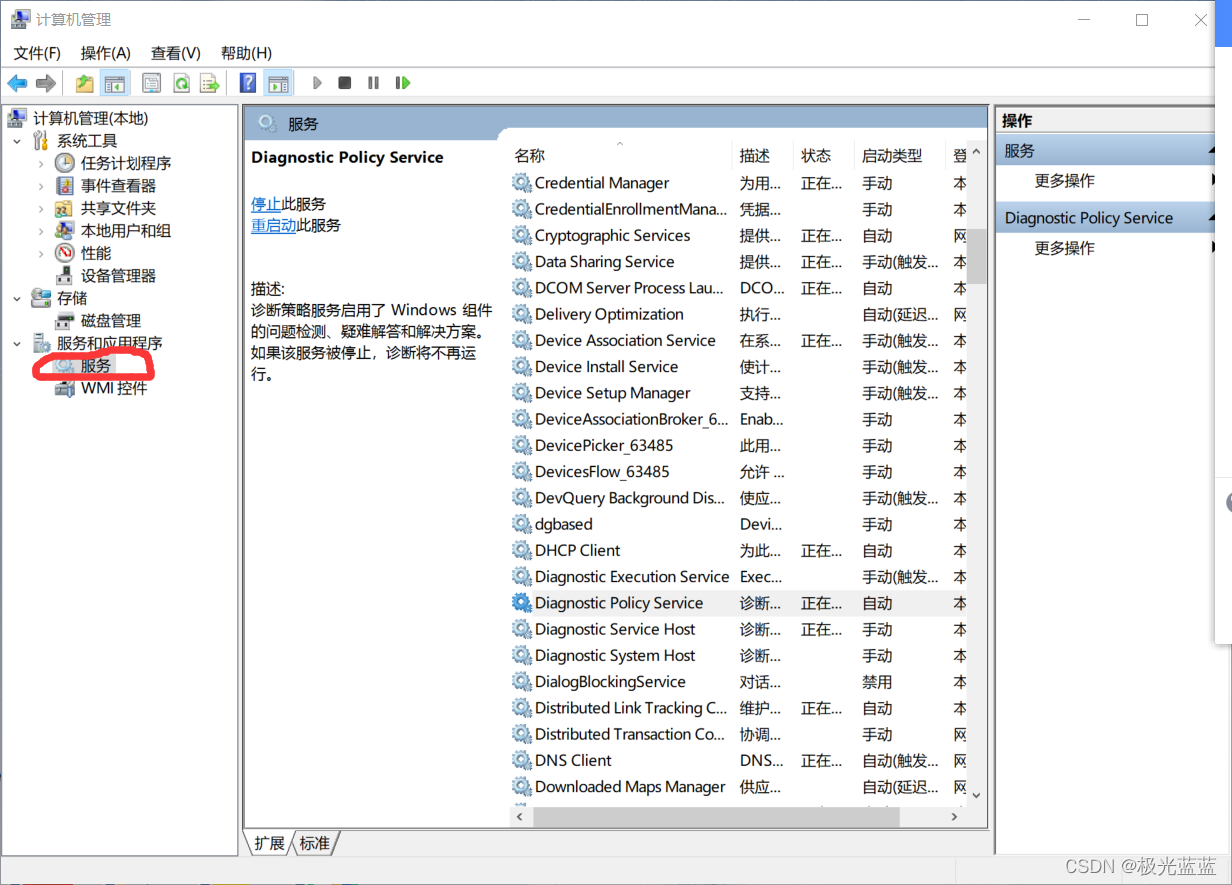
Task: Switch to the 标准 tab
Action: [x=315, y=843]
